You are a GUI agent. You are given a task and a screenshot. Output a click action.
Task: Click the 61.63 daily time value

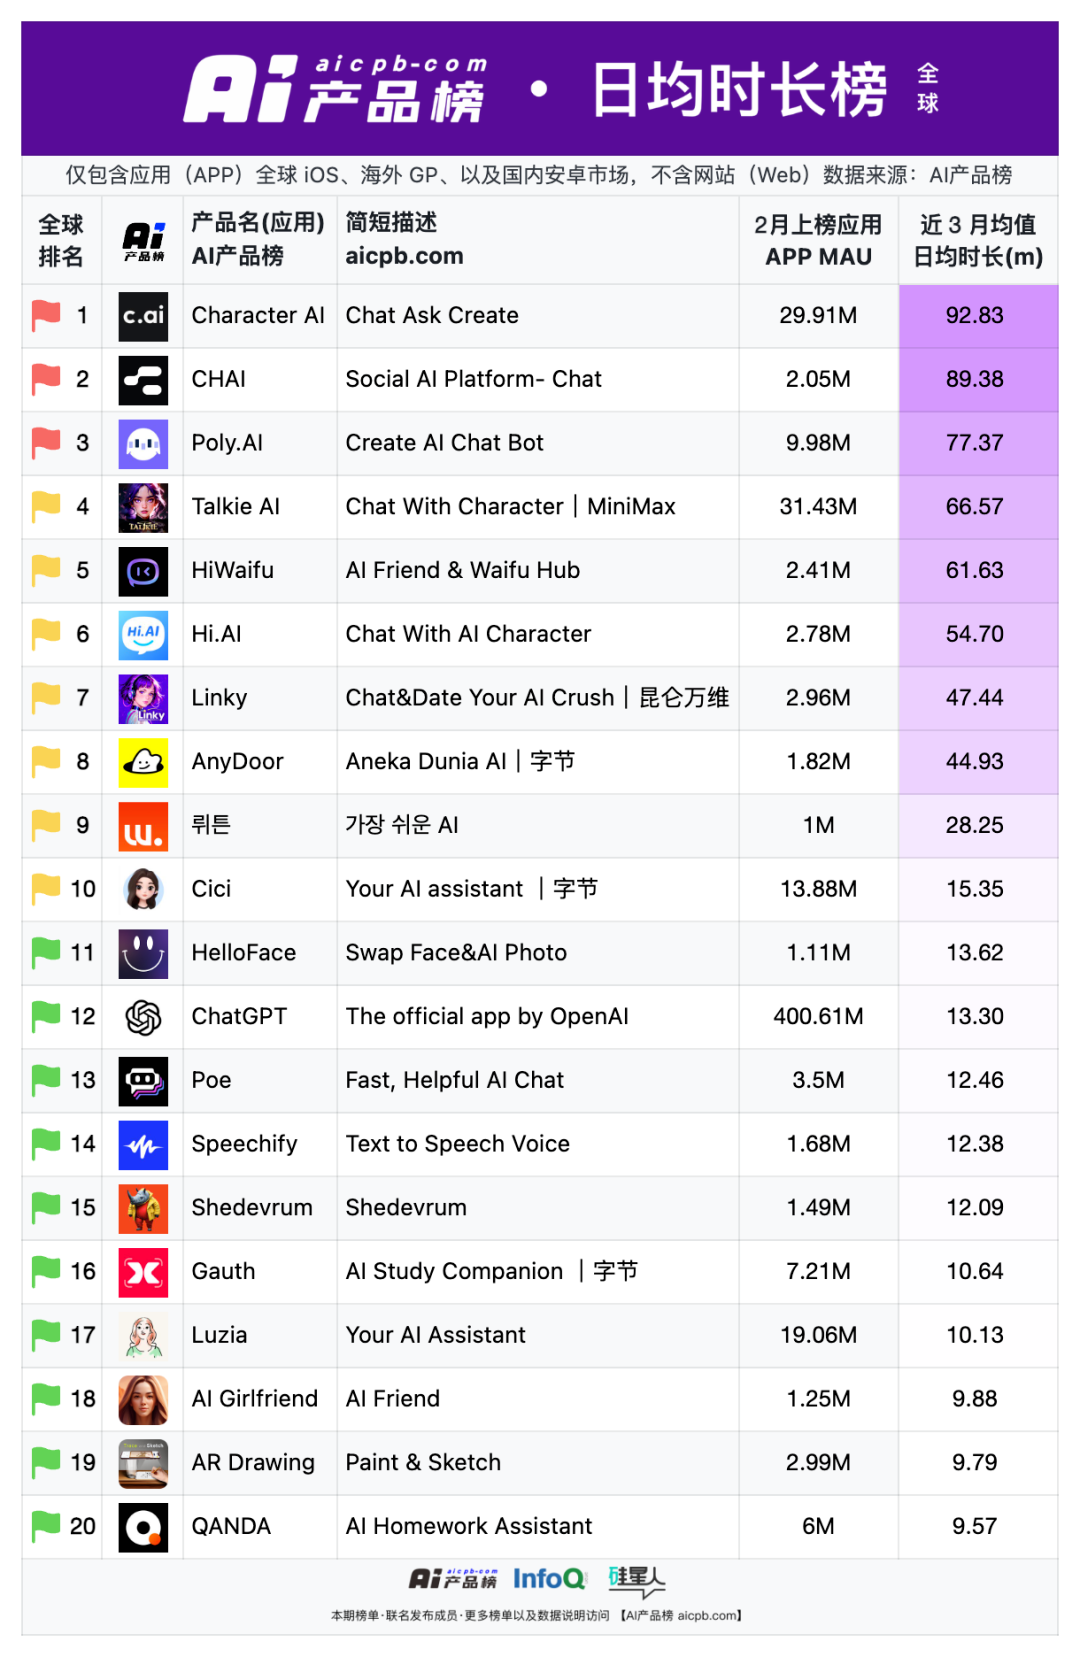(x=975, y=571)
